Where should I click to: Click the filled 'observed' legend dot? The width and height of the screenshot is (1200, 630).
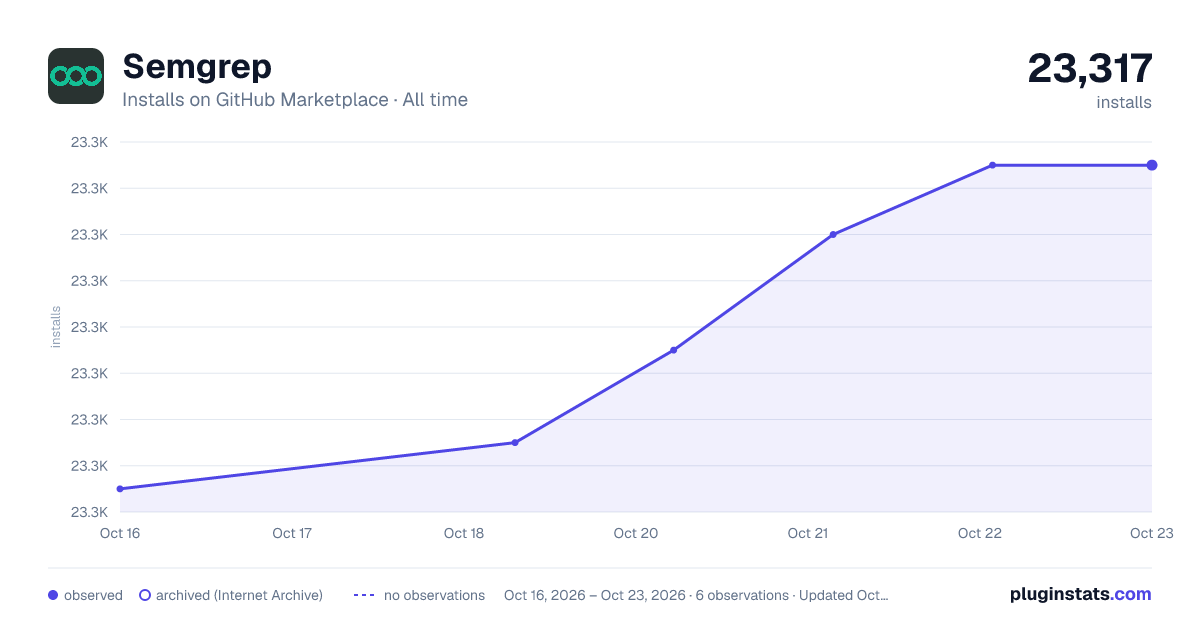tap(53, 595)
